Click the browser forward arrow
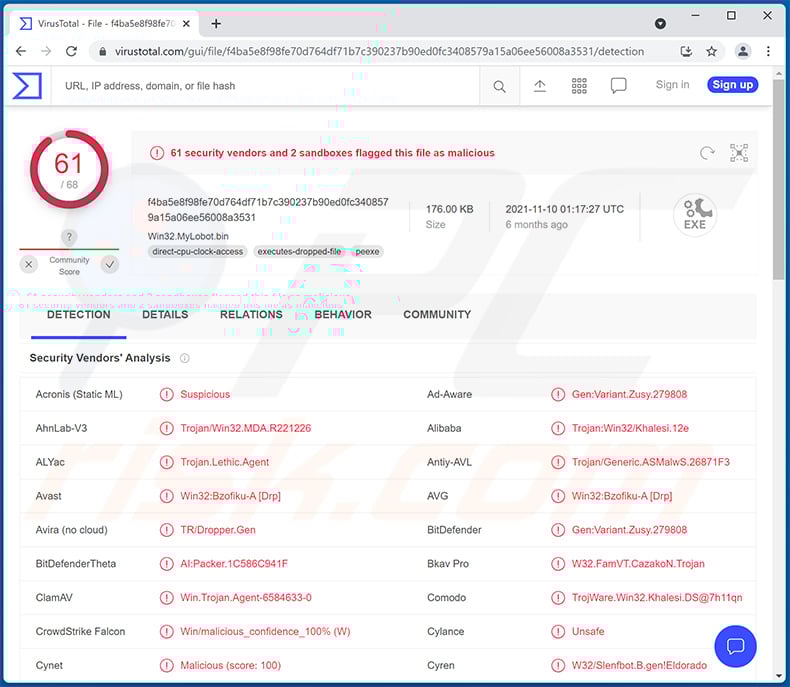Screen dimensions: 790x687 click(46, 51)
